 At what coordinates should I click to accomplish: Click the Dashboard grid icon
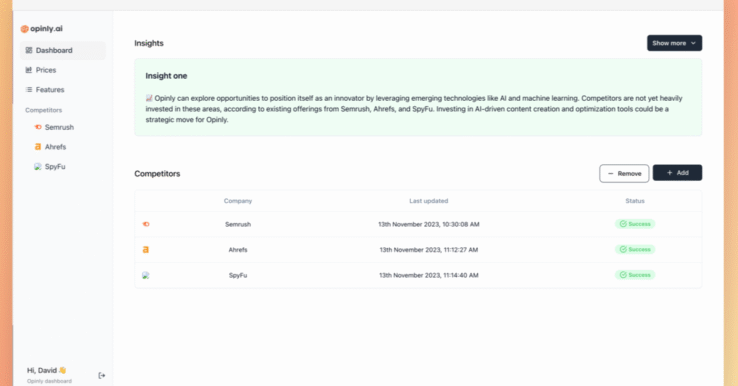(x=29, y=50)
